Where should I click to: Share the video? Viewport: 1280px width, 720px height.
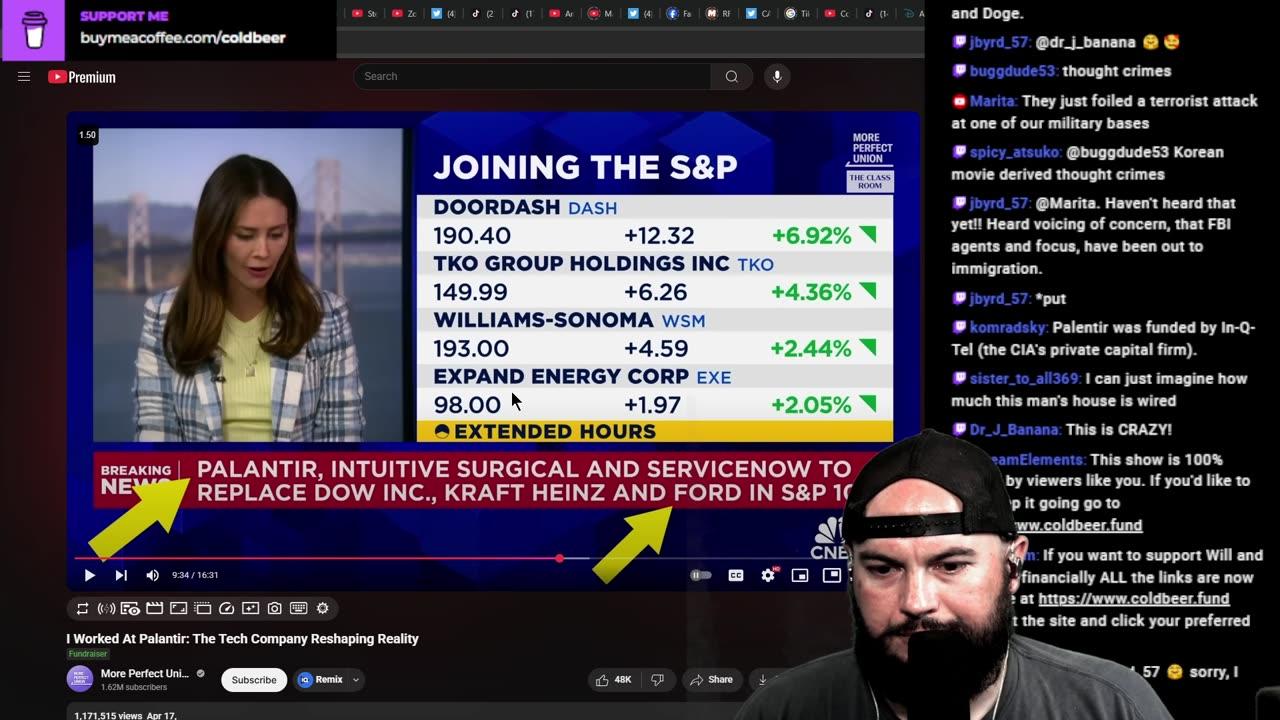(x=711, y=680)
